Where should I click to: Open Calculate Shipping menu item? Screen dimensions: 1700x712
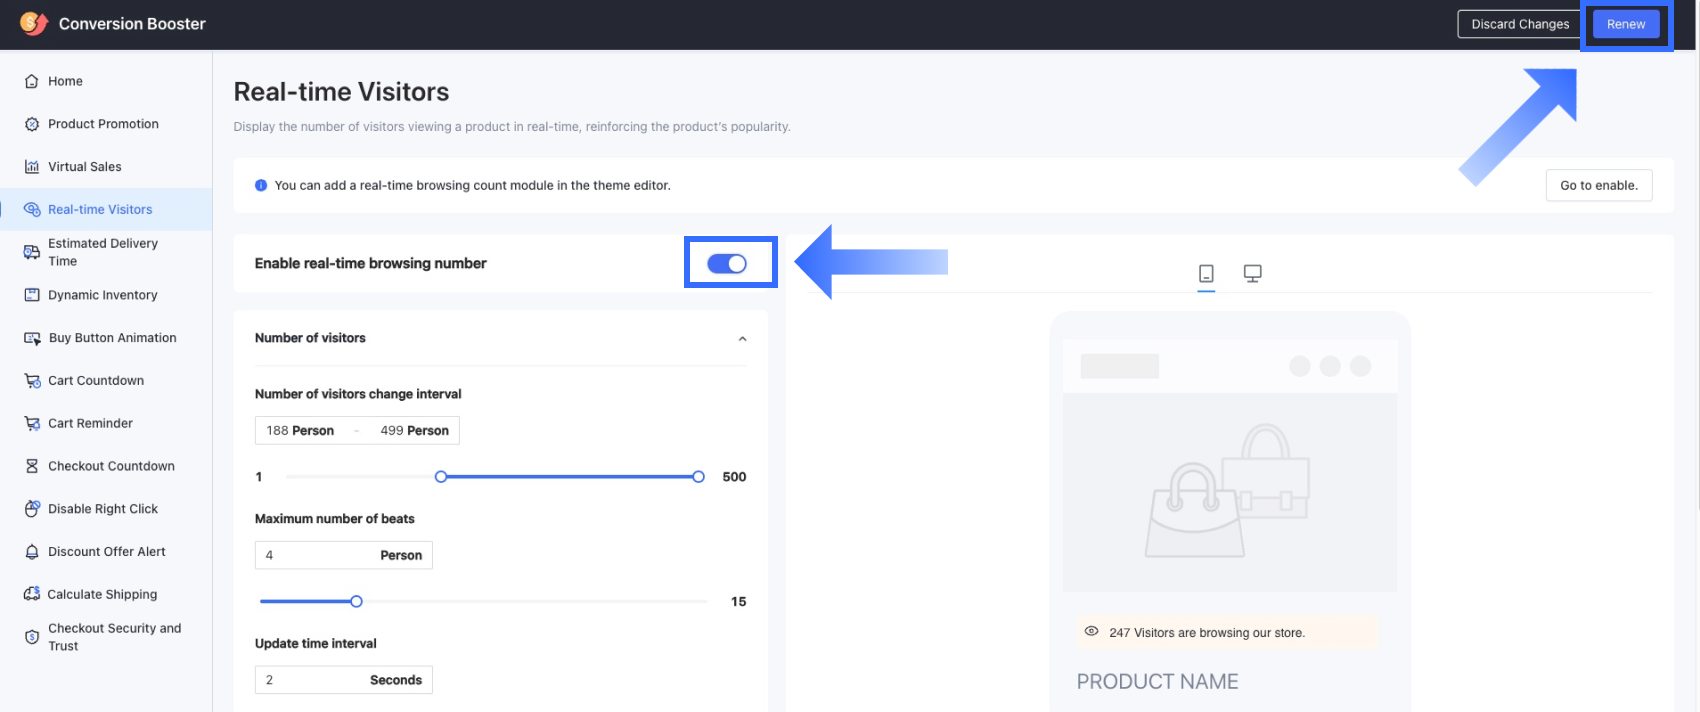click(102, 594)
